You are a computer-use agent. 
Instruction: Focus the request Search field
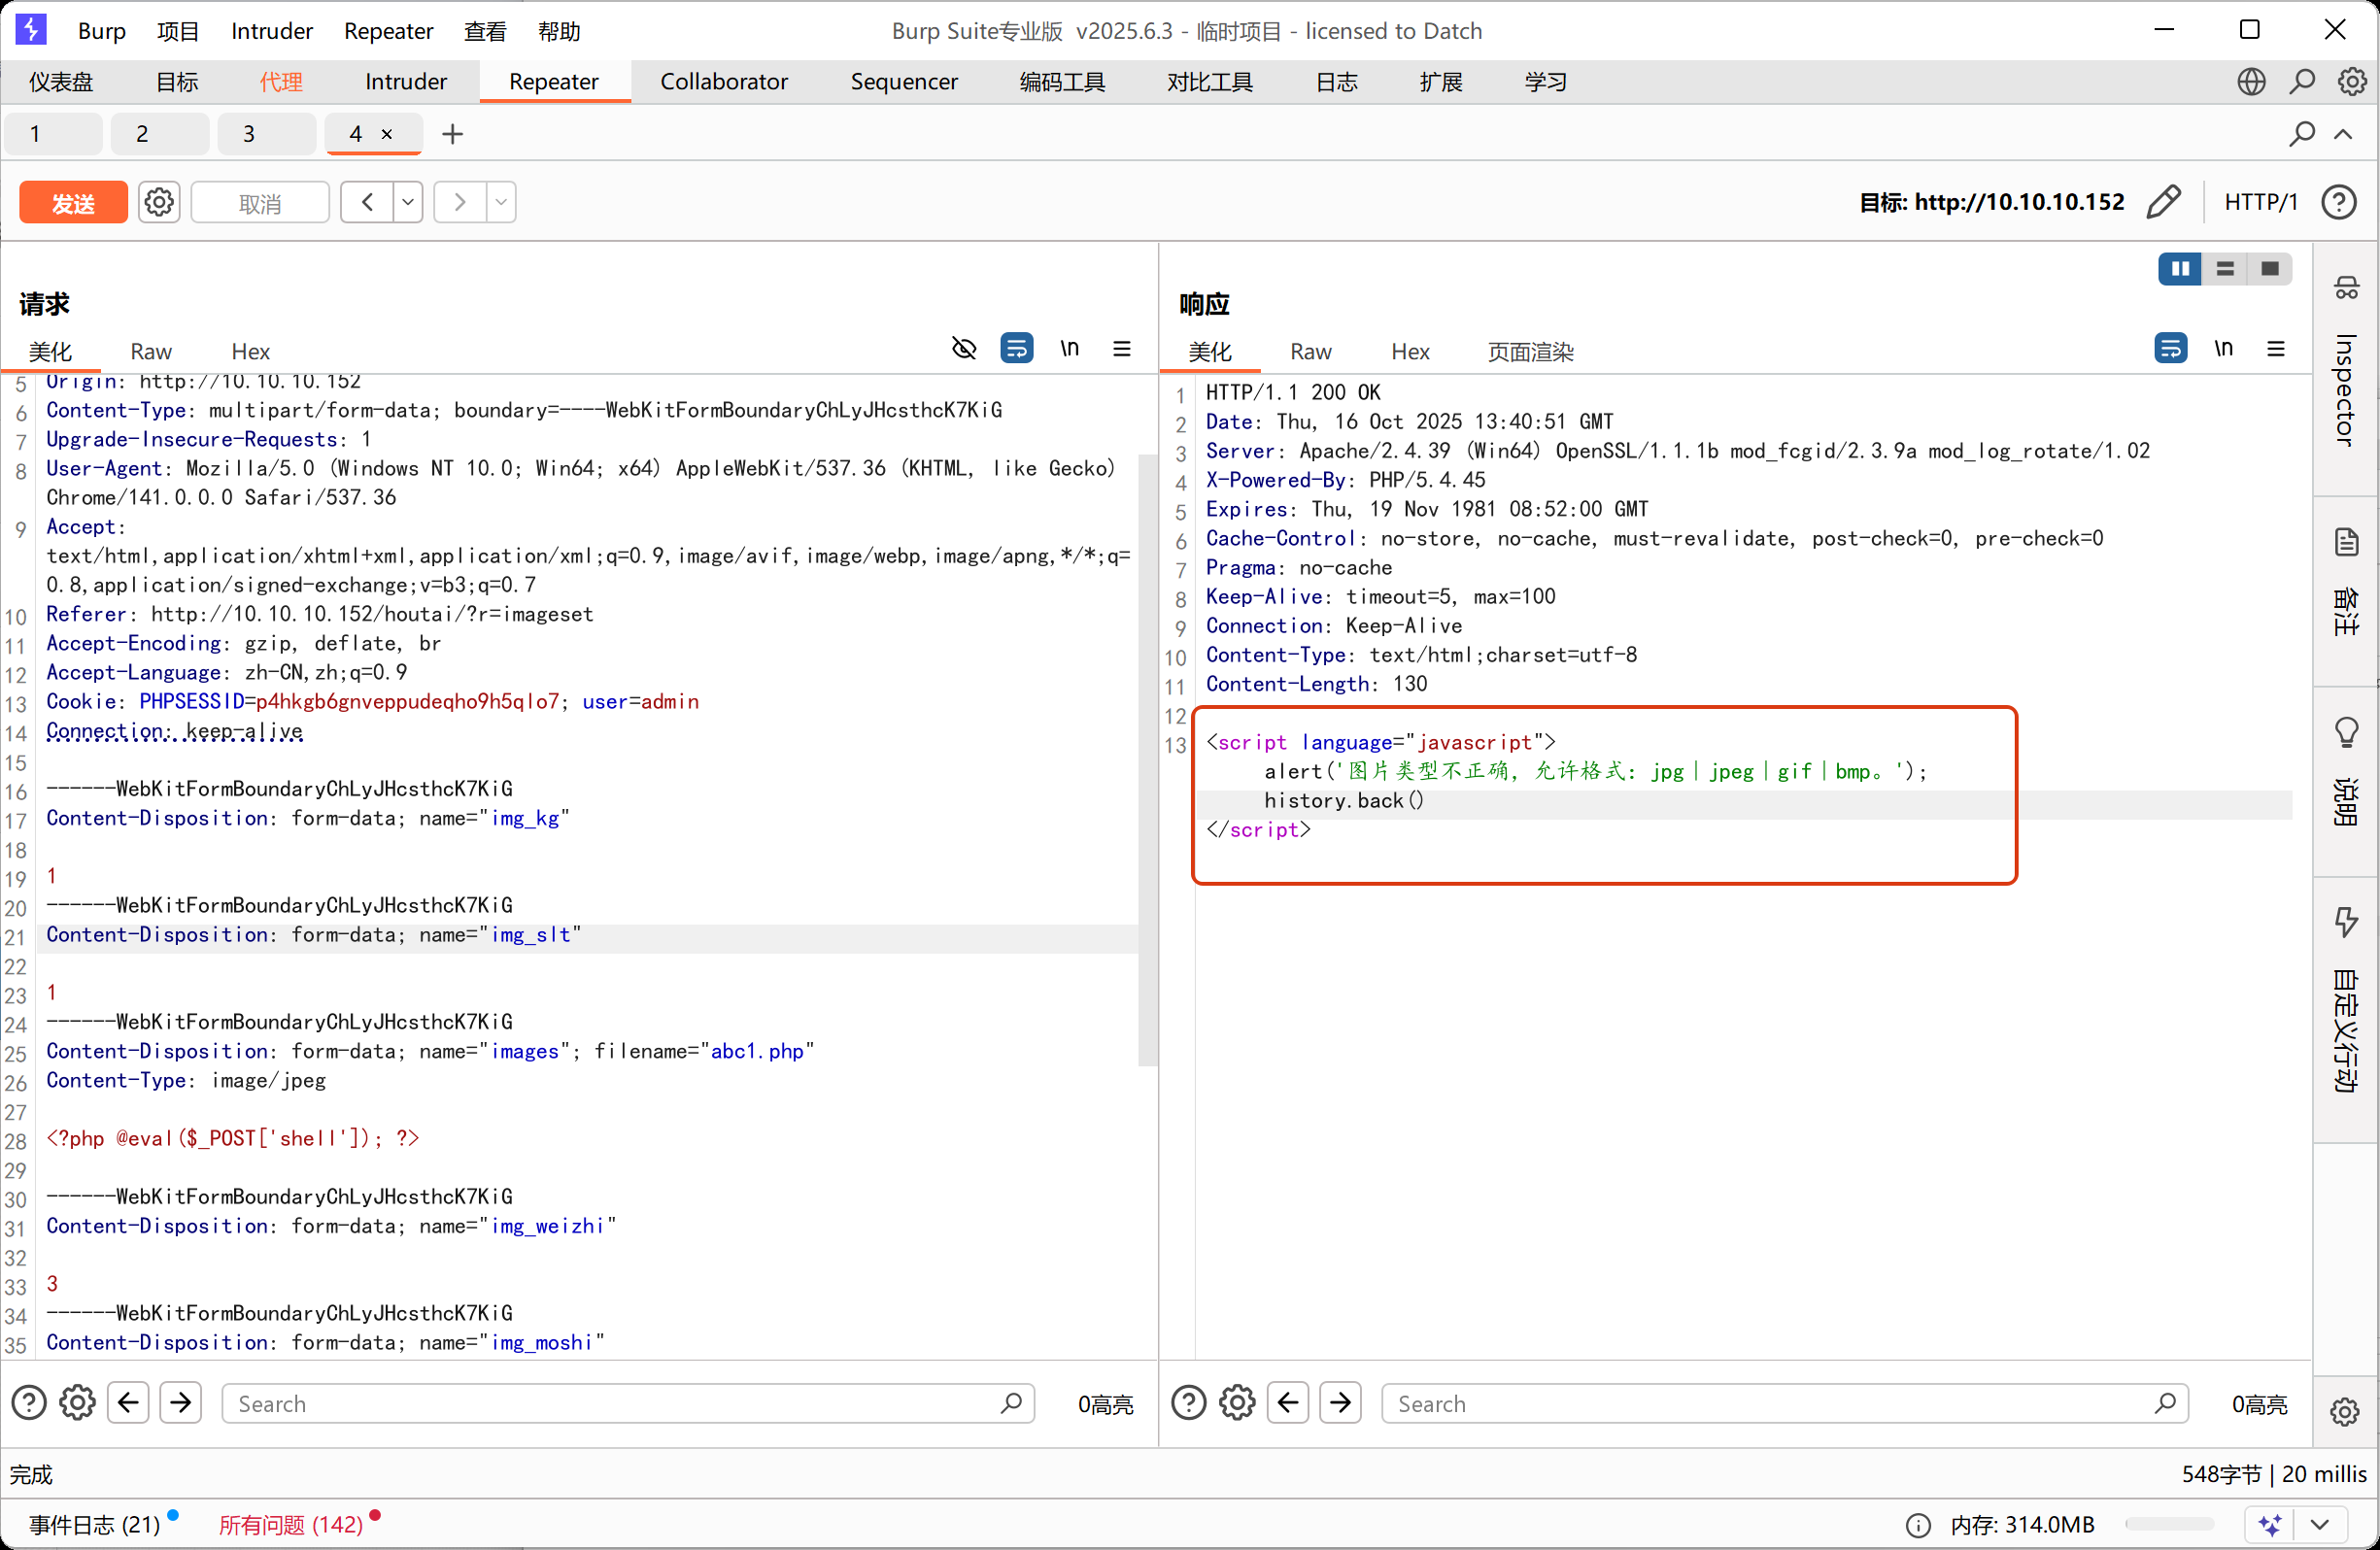click(x=628, y=1403)
